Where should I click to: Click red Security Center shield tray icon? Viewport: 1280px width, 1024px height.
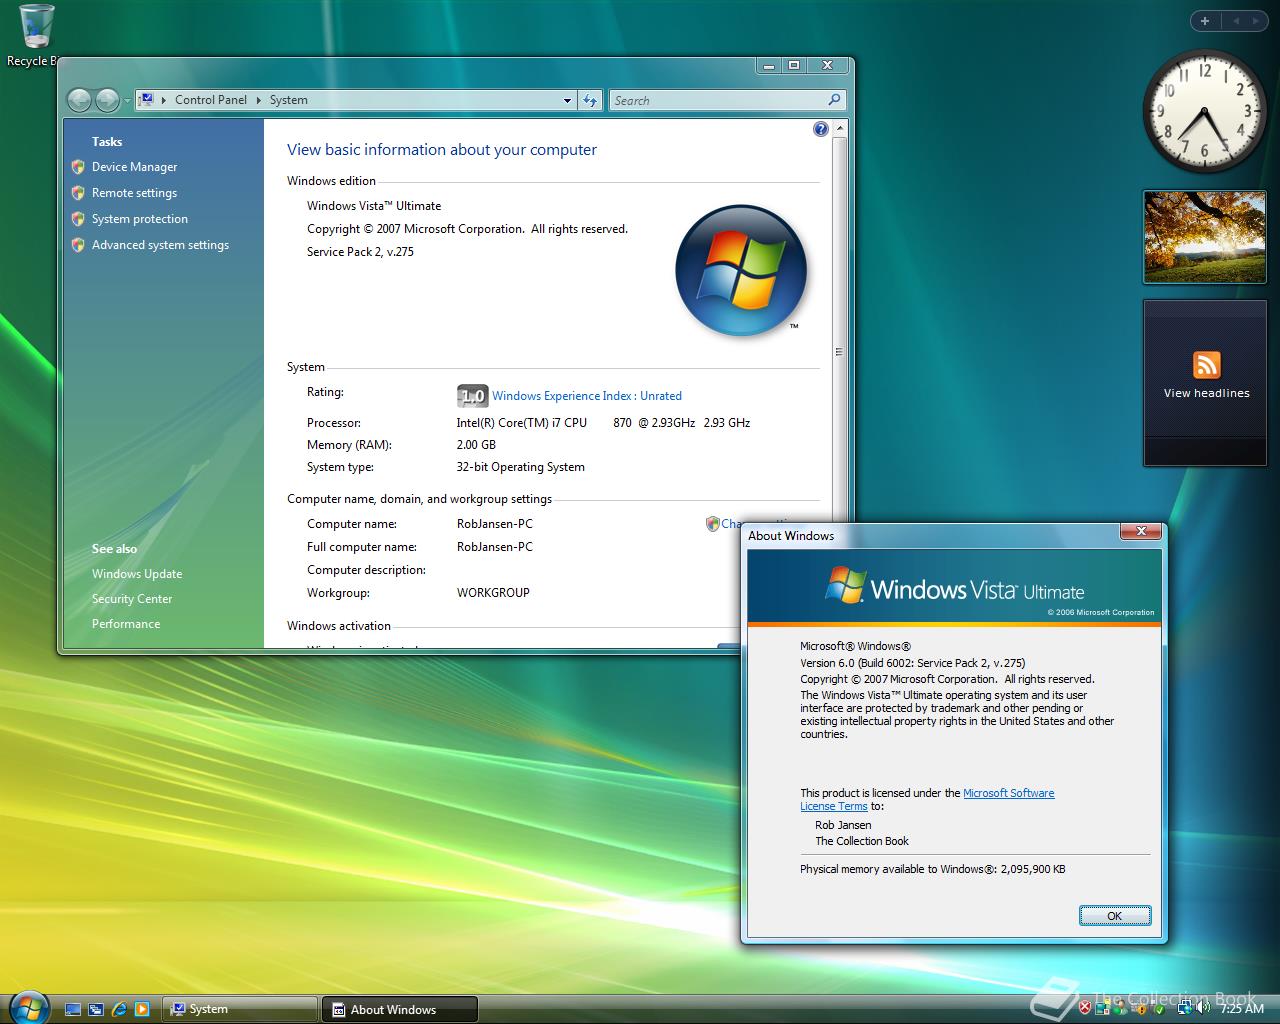[x=1085, y=1008]
